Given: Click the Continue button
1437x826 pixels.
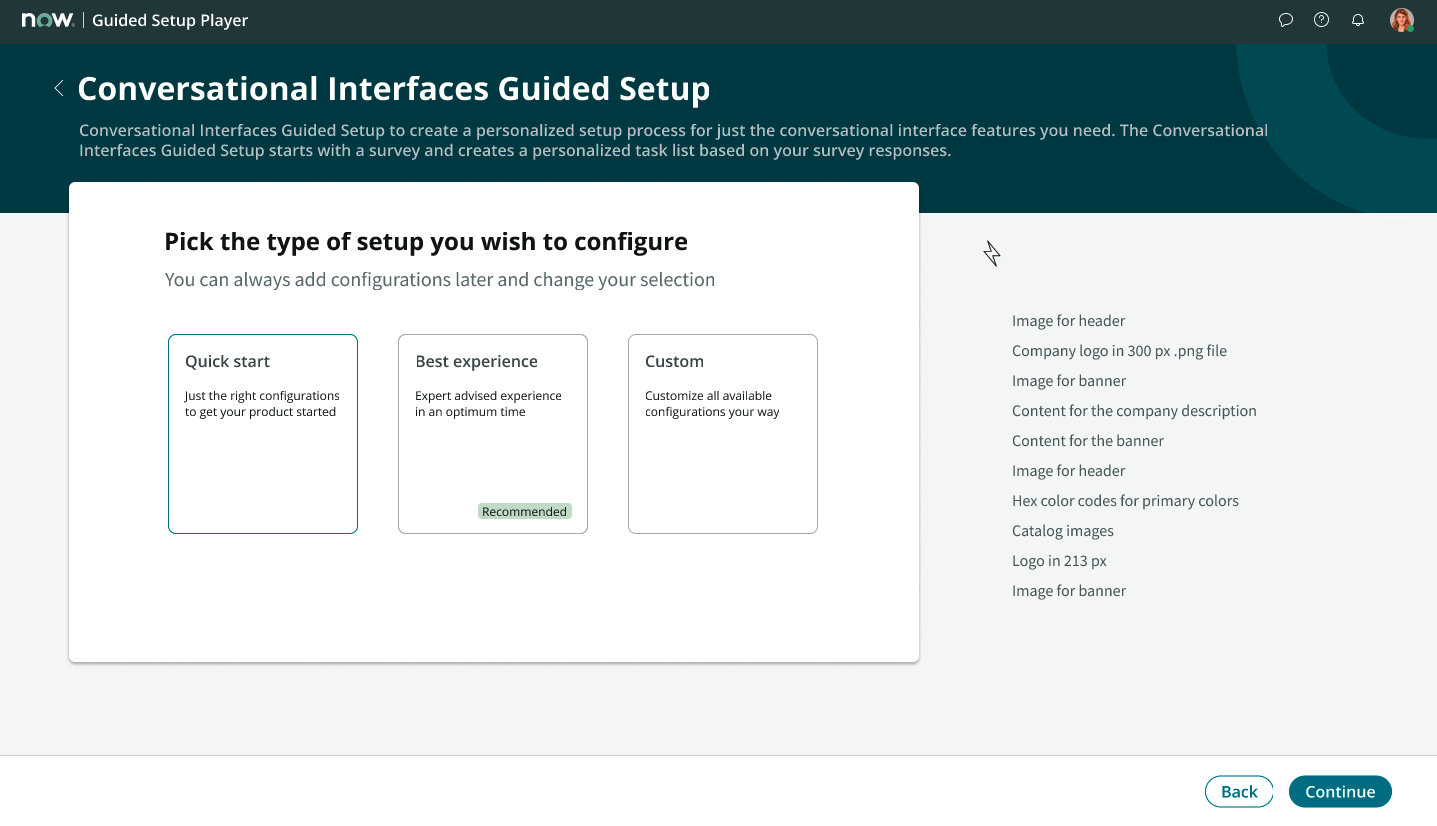Looking at the screenshot, I should [x=1340, y=791].
